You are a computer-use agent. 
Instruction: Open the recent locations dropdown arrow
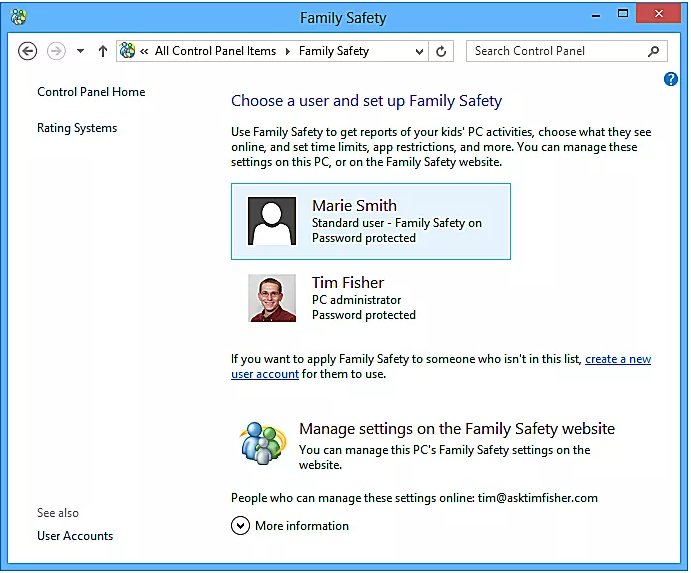tap(80, 51)
